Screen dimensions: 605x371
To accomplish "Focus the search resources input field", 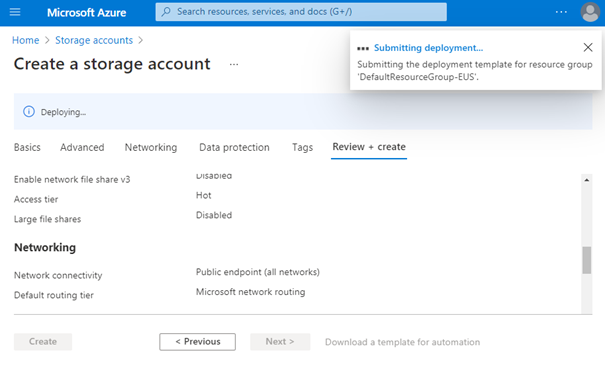I will click(301, 12).
